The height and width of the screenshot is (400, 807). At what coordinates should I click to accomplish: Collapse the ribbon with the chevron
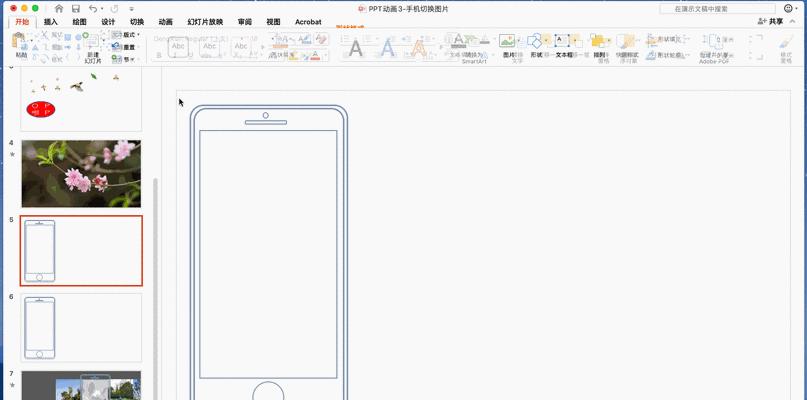point(794,21)
